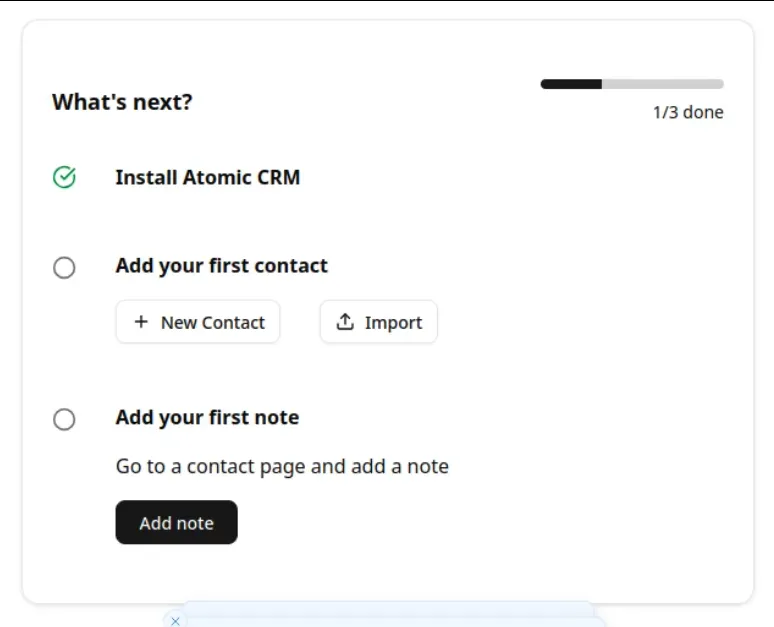Viewport: 774px width, 627px height.
Task: Click the green checkmark beside Install Atomic CRM
Action: tap(64, 178)
